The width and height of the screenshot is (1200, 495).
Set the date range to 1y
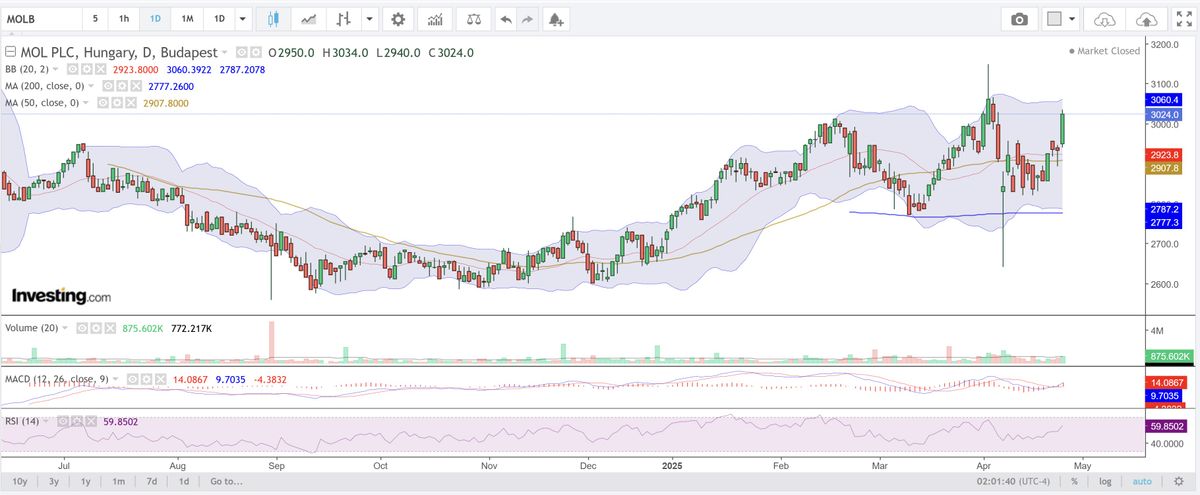[87, 481]
